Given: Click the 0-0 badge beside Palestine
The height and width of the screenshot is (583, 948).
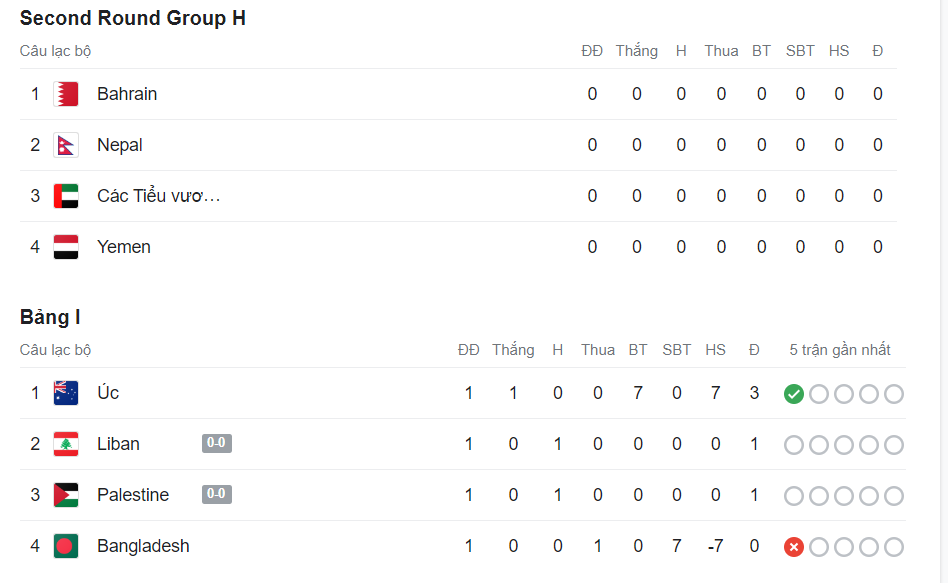Looking at the screenshot, I should pos(216,494).
